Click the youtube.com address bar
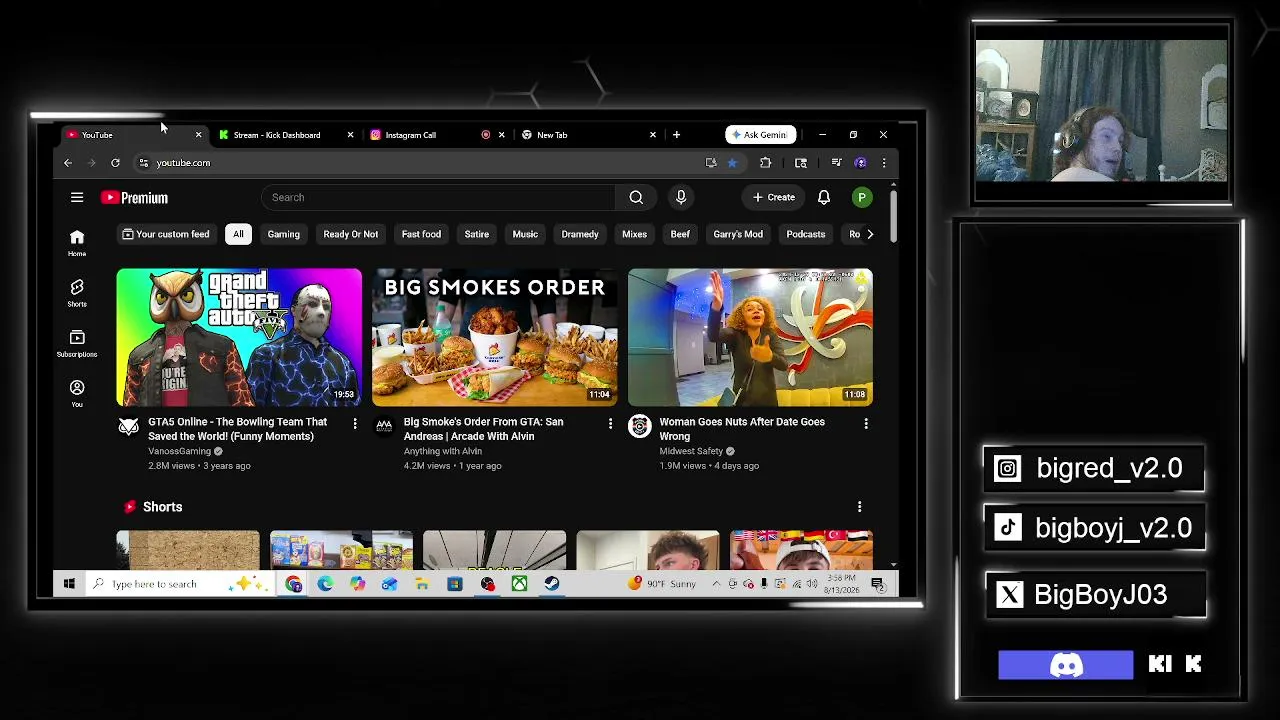 [420, 163]
